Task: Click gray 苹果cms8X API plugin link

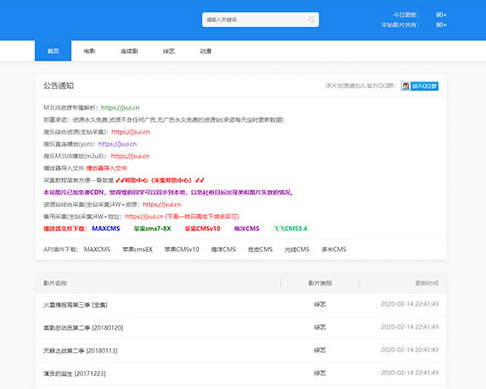Action: tap(137, 249)
